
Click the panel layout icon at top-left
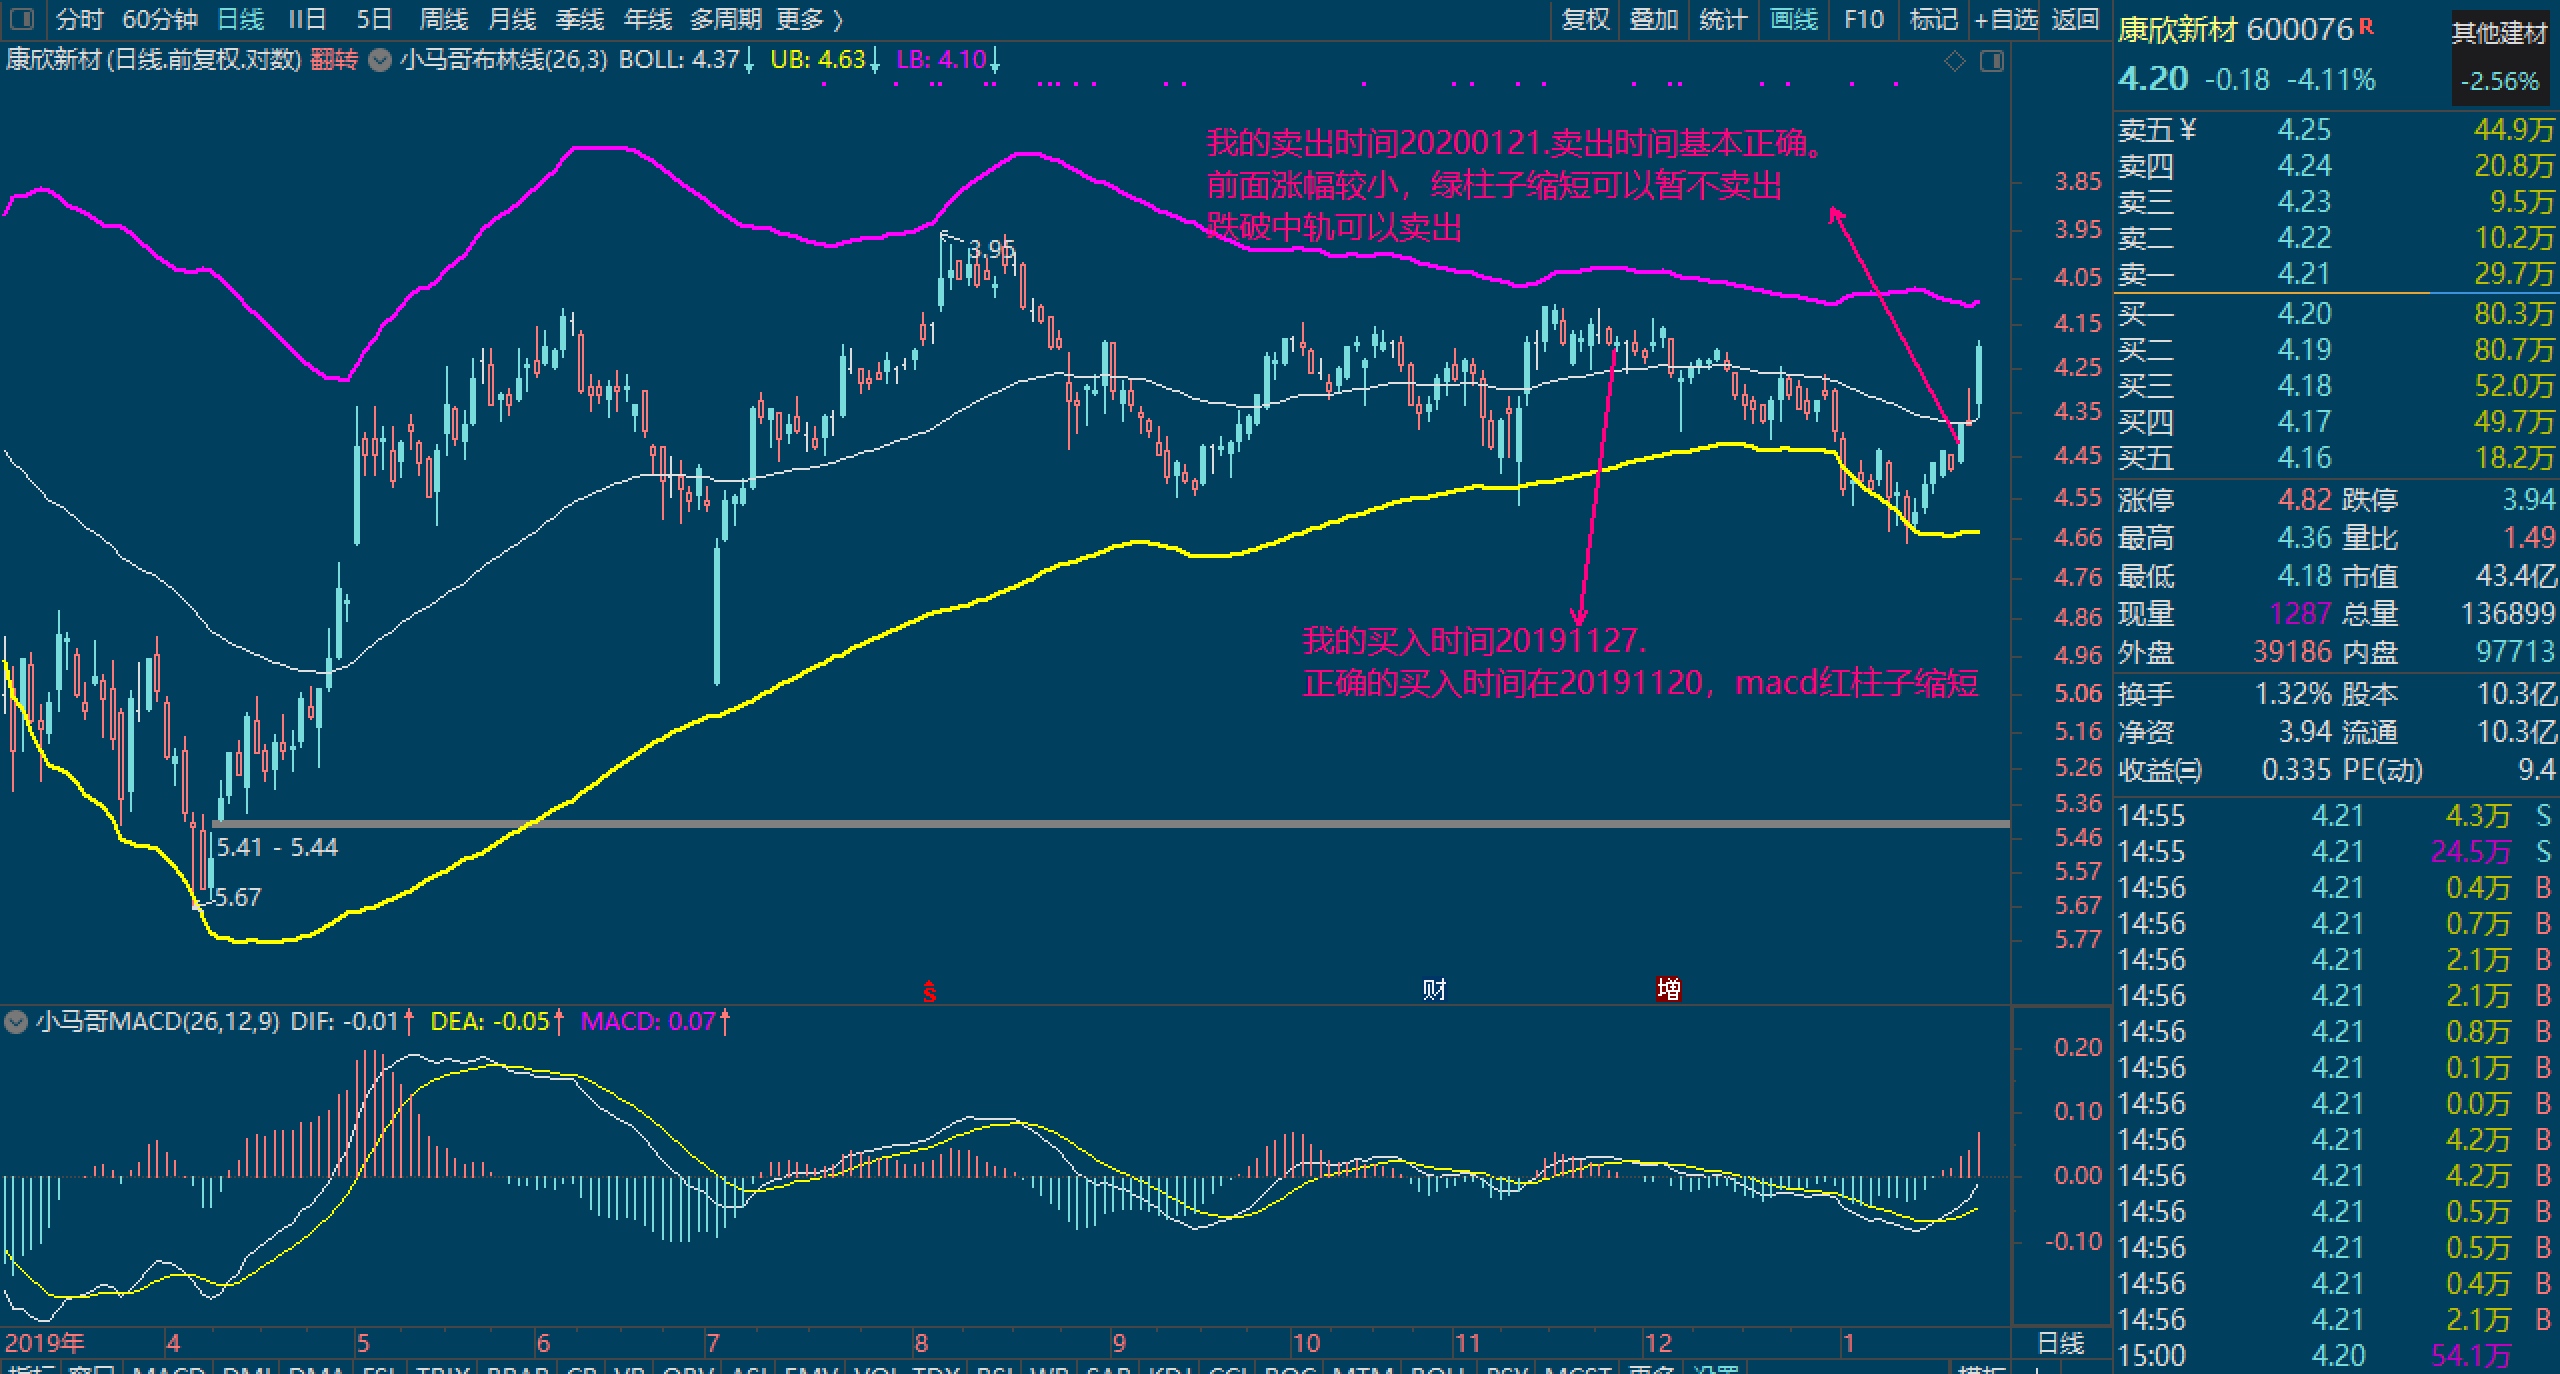[24, 19]
